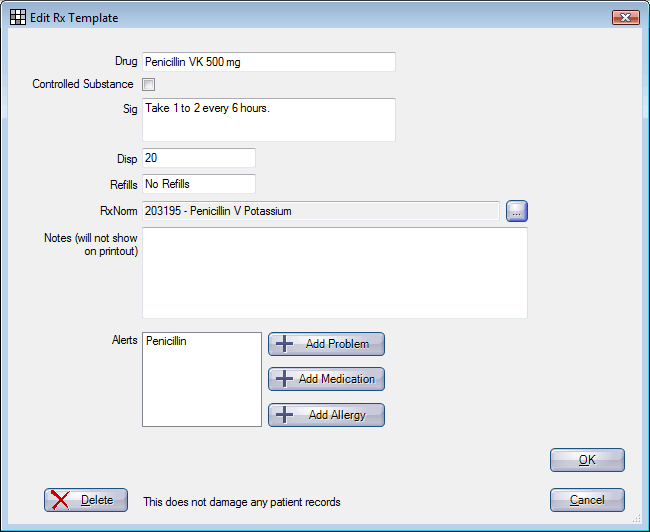Click the plus icon on Add Problem
The height and width of the screenshot is (532, 650).
pos(284,344)
